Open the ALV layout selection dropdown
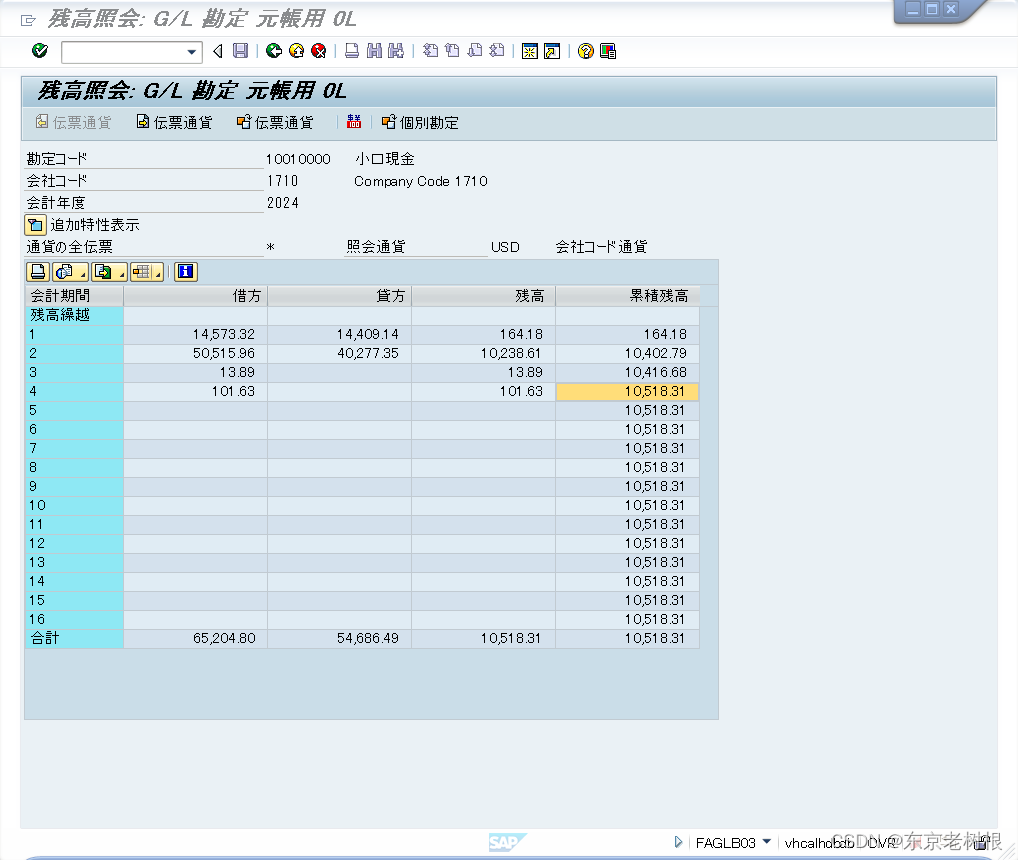Image resolution: width=1018 pixels, height=860 pixels. click(147, 272)
